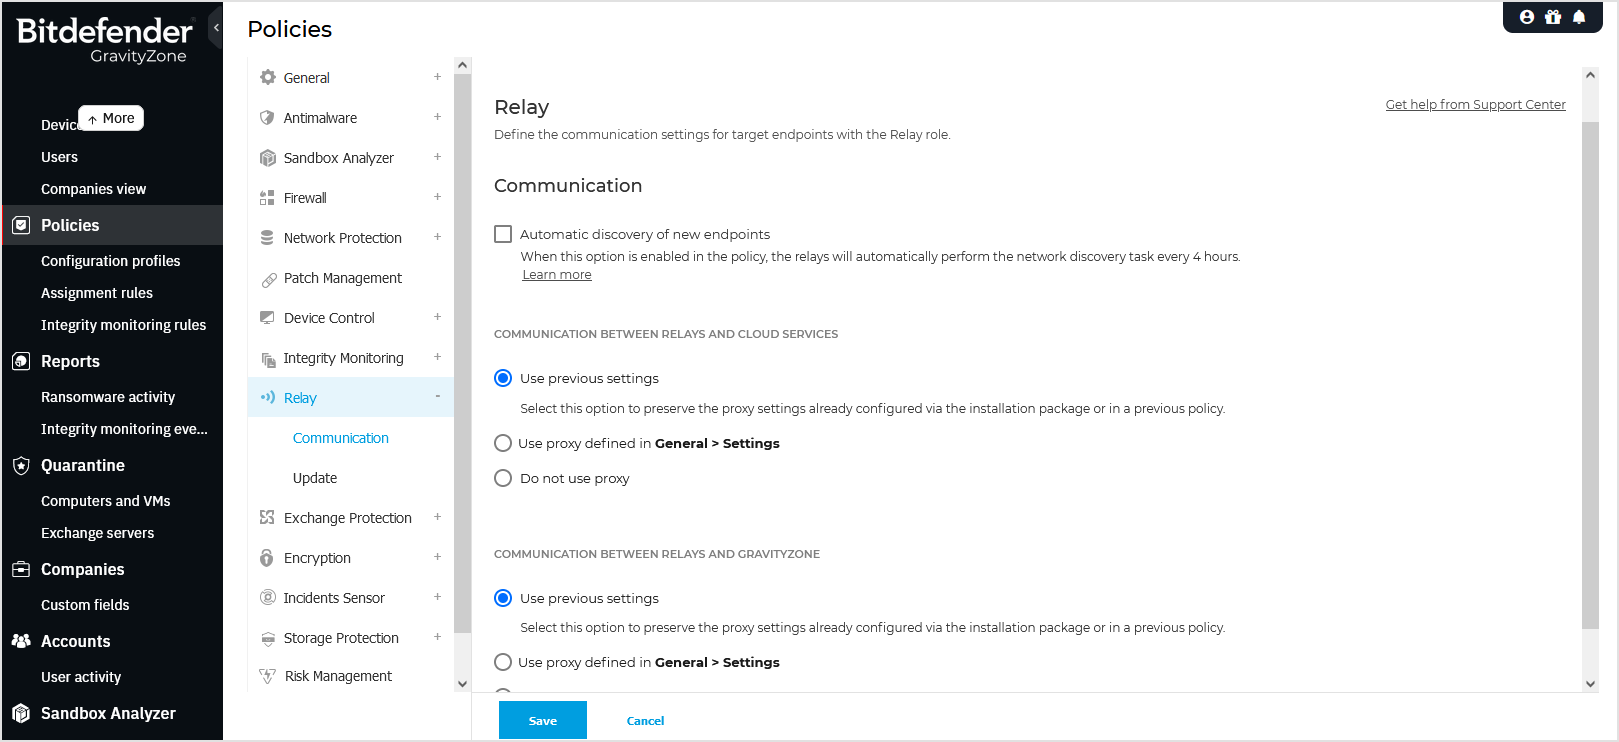Enable Automatic discovery of new endpoints
Image resolution: width=1619 pixels, height=742 pixels.
[503, 234]
